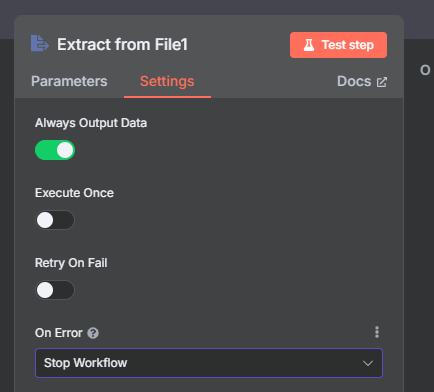Click the Always Output Data label

click(91, 123)
